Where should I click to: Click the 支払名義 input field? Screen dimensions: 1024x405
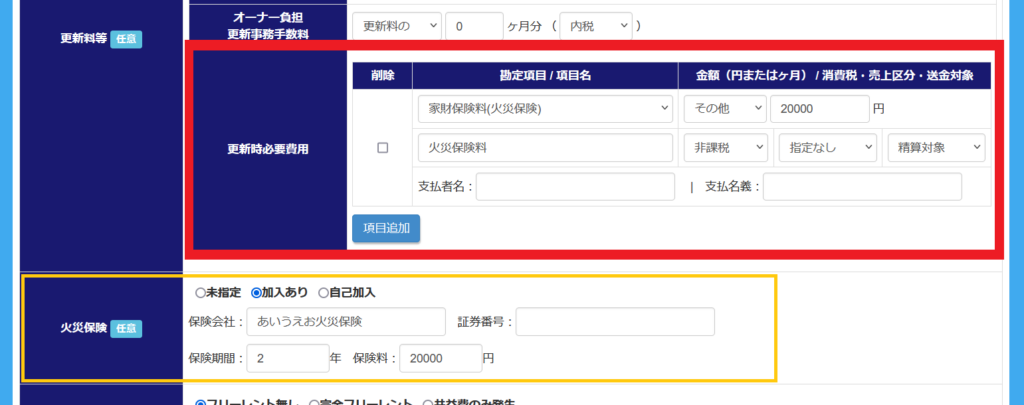862,187
